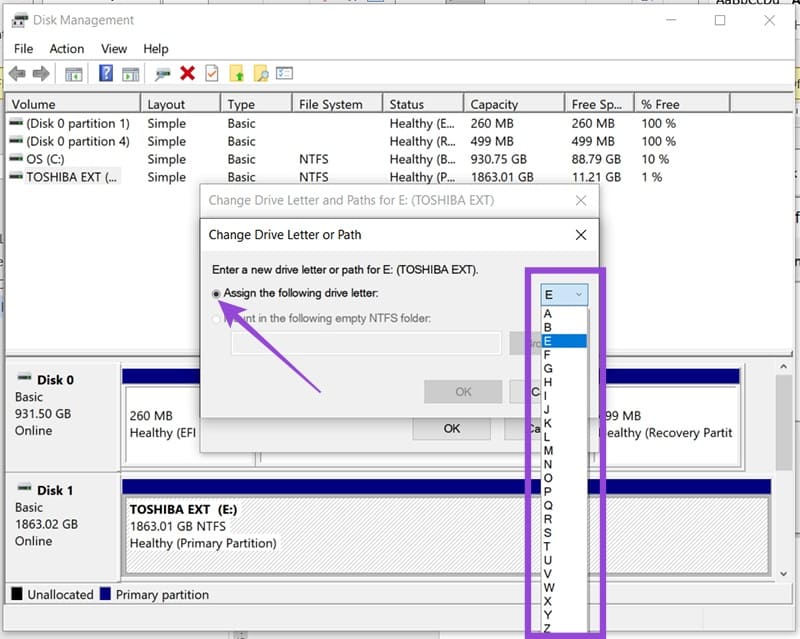The width and height of the screenshot is (800, 639).
Task: Click the drive icon beside TOSHIBA EXT volume
Action: [x=16, y=177]
